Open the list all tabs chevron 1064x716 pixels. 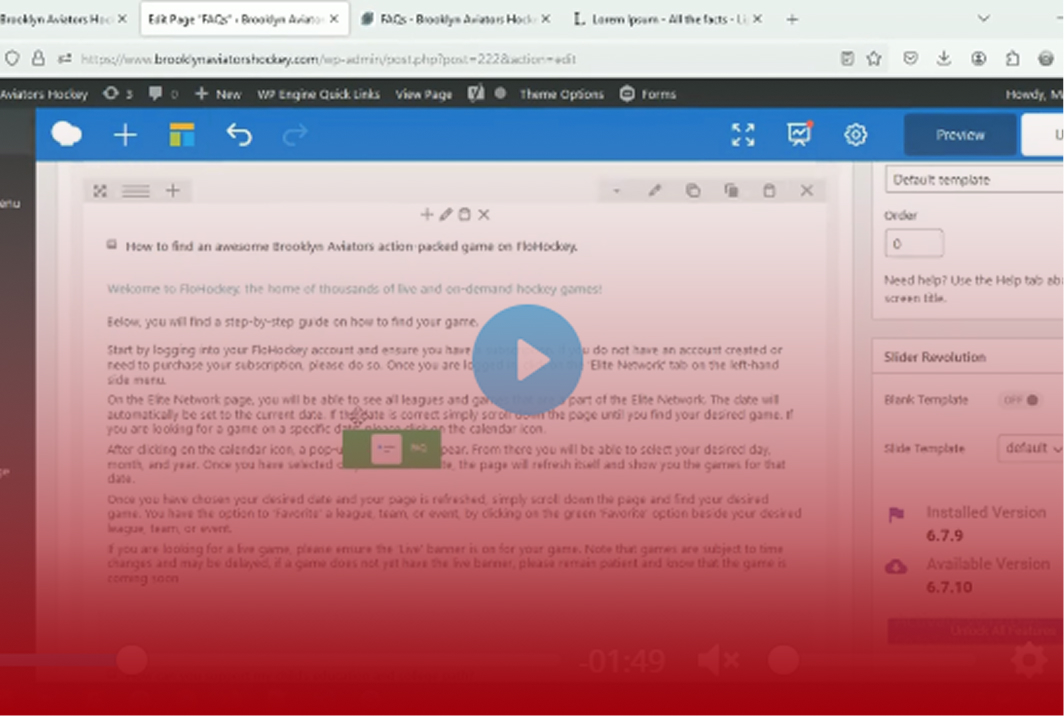click(x=983, y=18)
